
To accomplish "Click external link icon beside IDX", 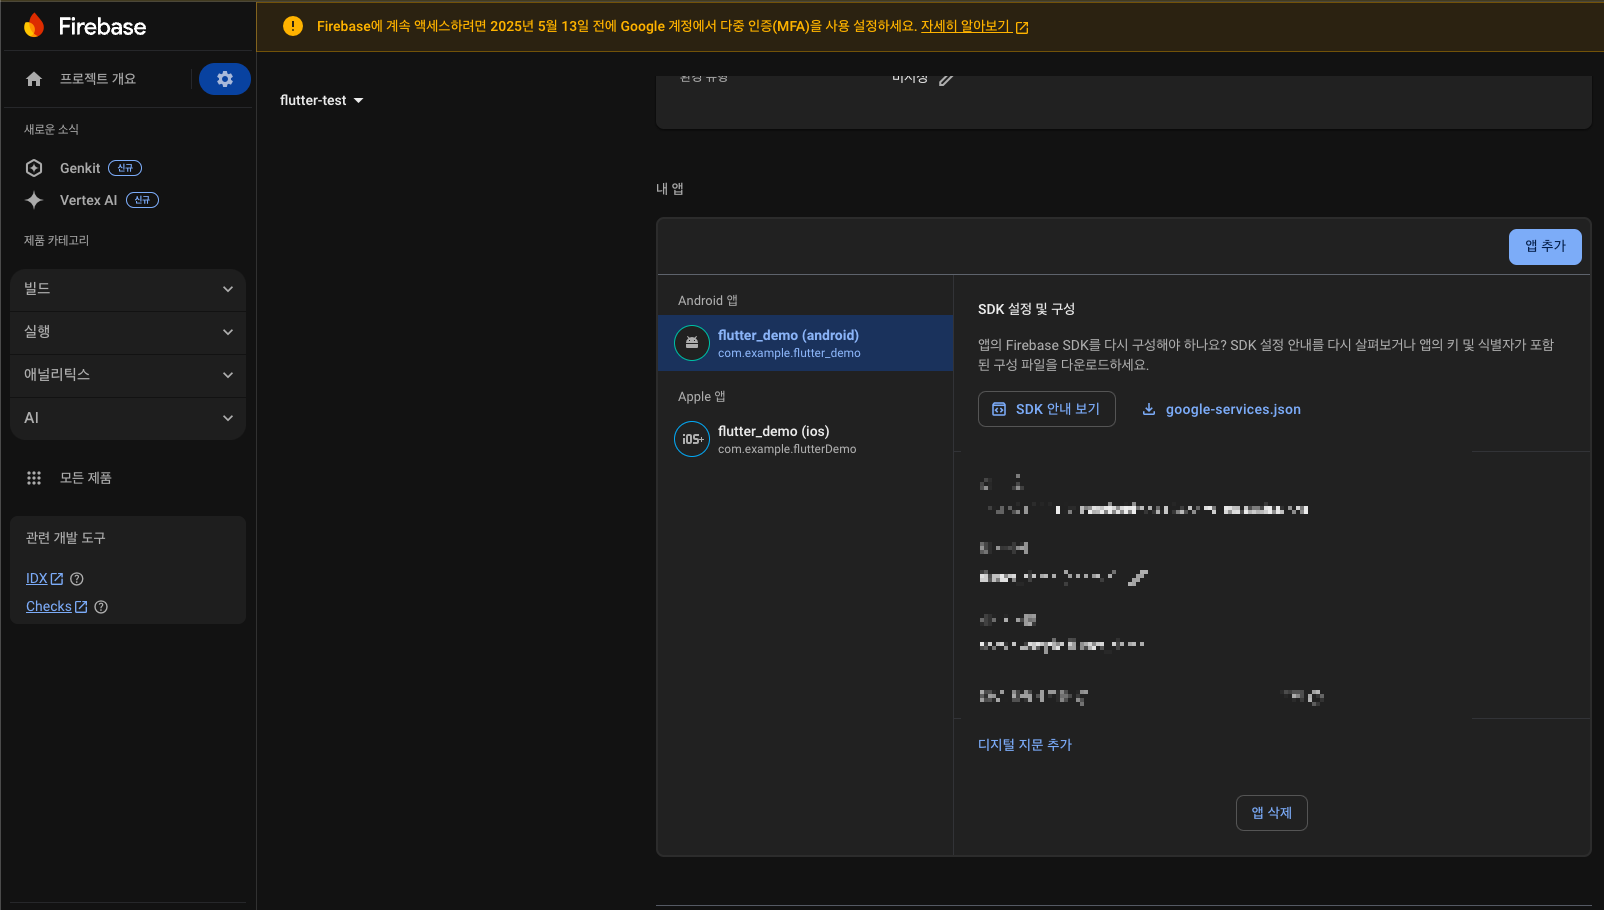I will (57, 579).
